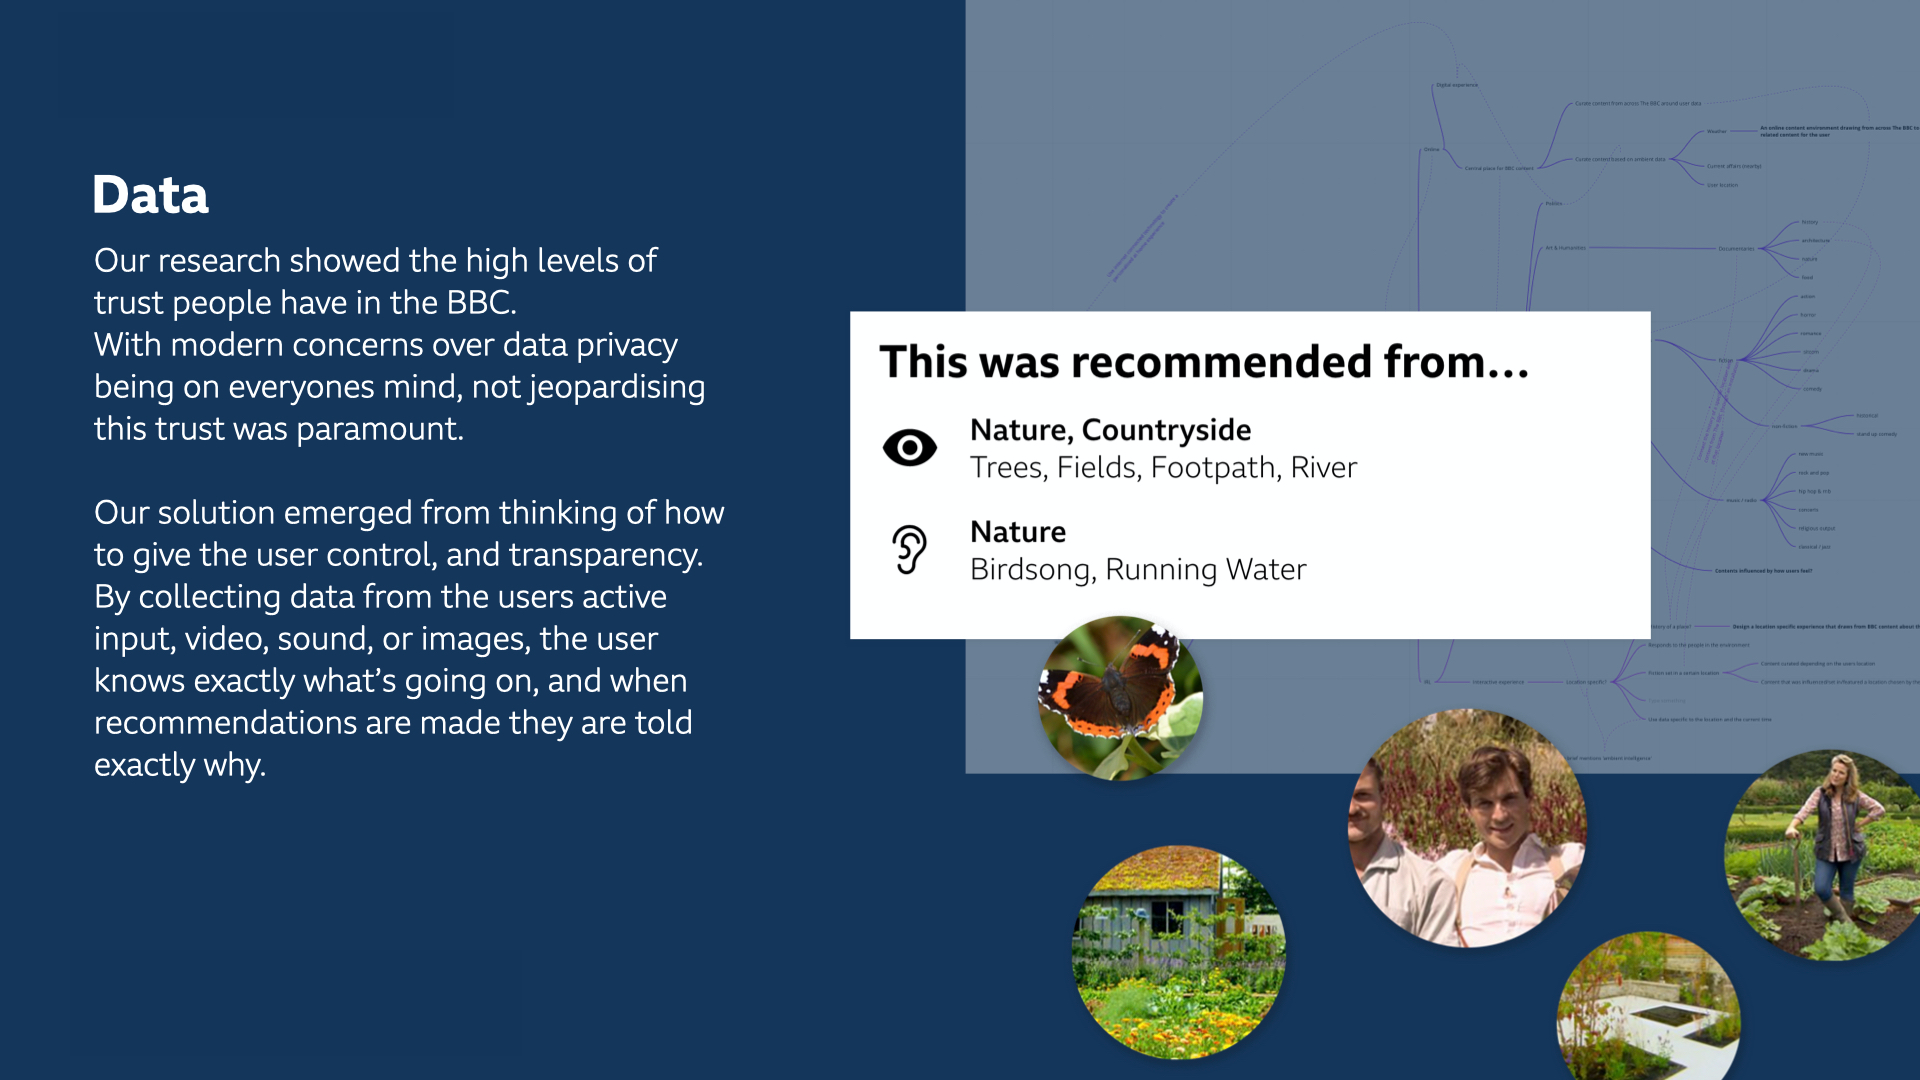This screenshot has width=1920, height=1080.
Task: Open the two men in field photo
Action: pos(1467,828)
